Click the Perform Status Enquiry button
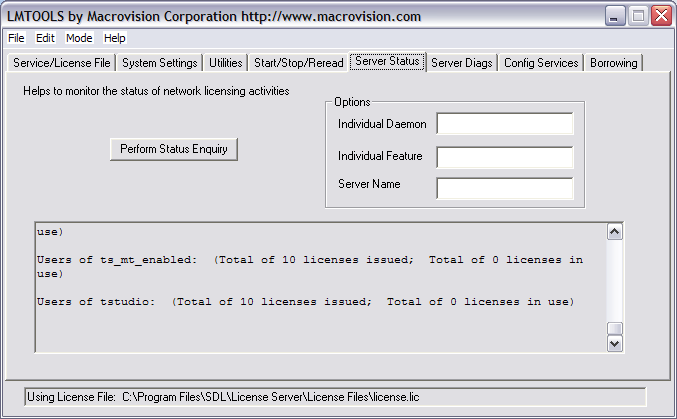This screenshot has width=677, height=419. 174,149
